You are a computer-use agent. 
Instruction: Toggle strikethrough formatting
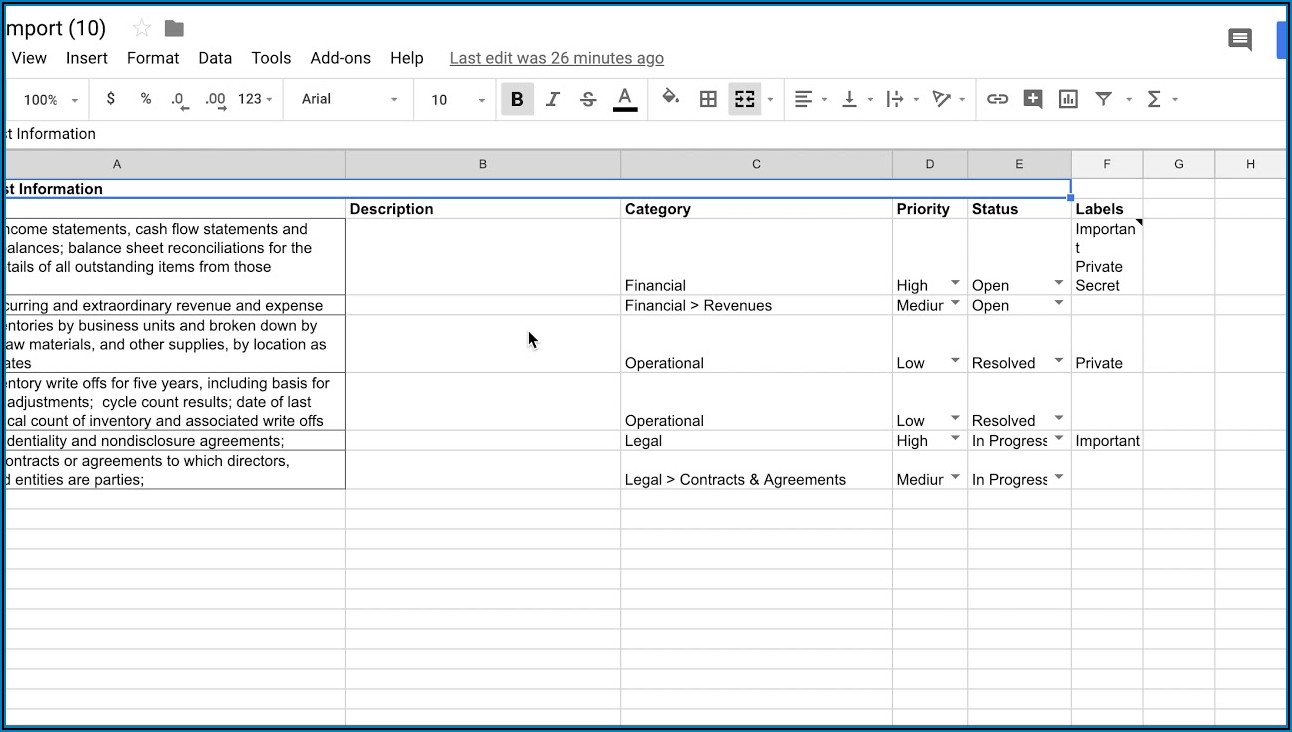click(588, 99)
